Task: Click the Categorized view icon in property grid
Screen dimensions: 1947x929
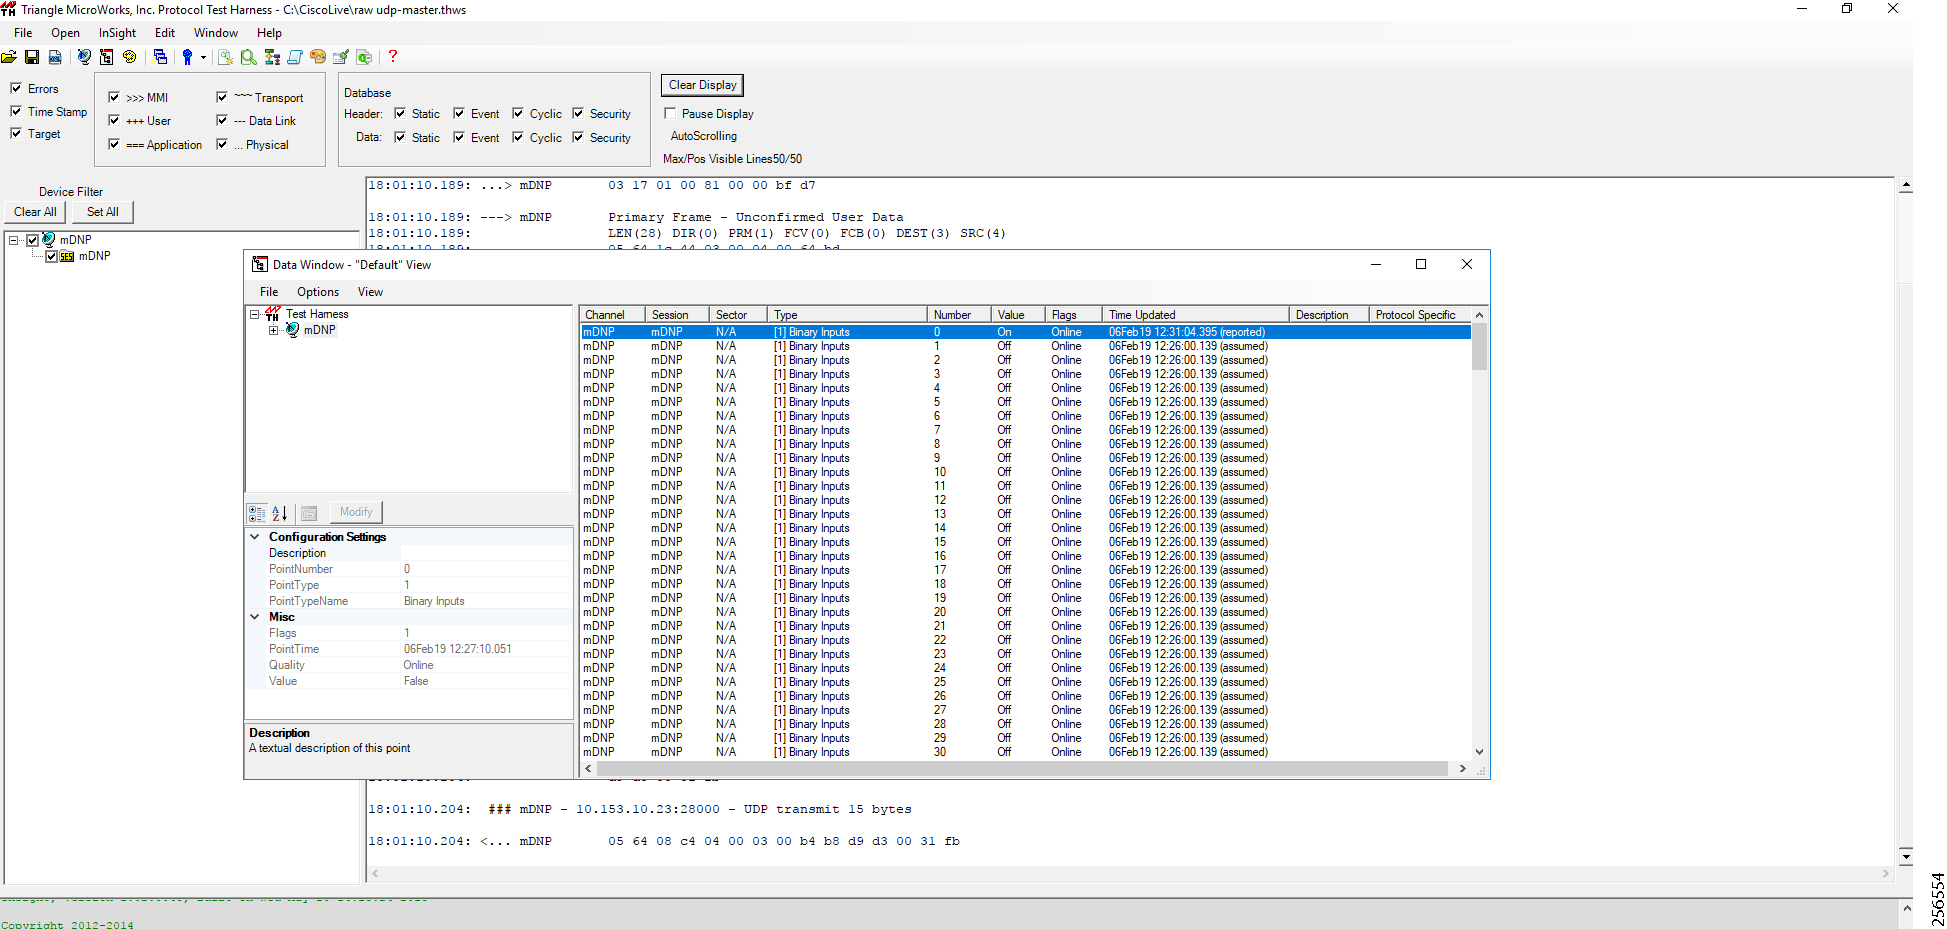Action: pyautogui.click(x=257, y=513)
